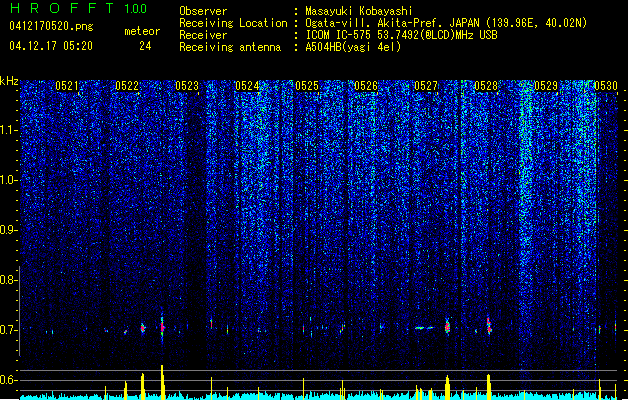Click the kHz axis unit label
The image size is (629, 400).
point(9,81)
